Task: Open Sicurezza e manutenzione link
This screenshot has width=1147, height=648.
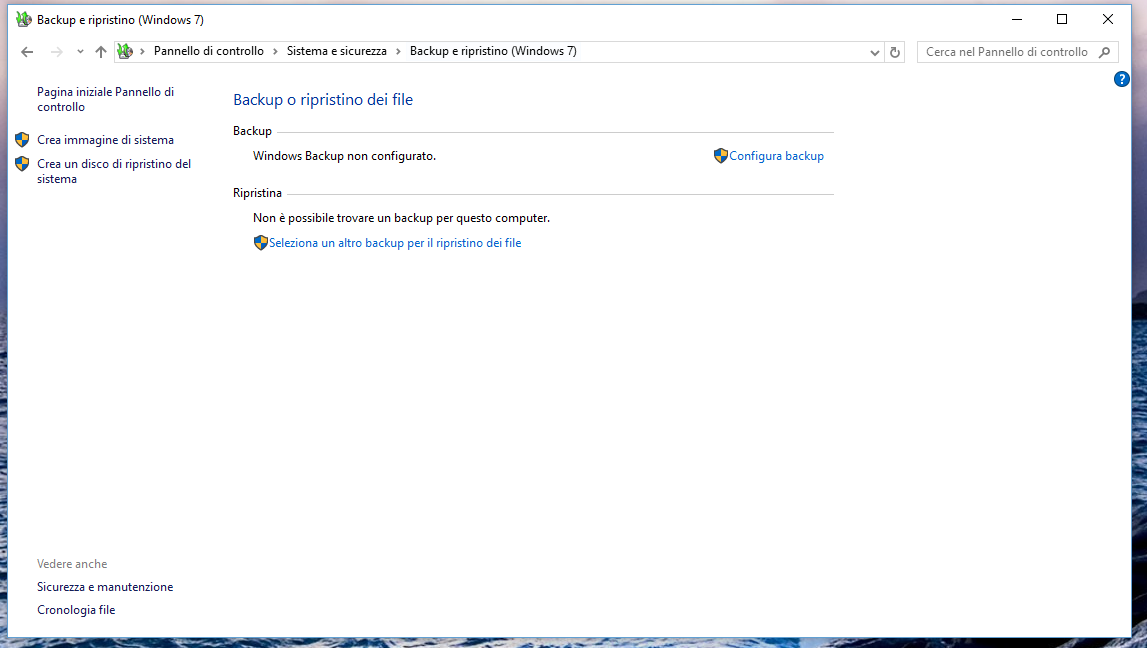Action: [105, 587]
